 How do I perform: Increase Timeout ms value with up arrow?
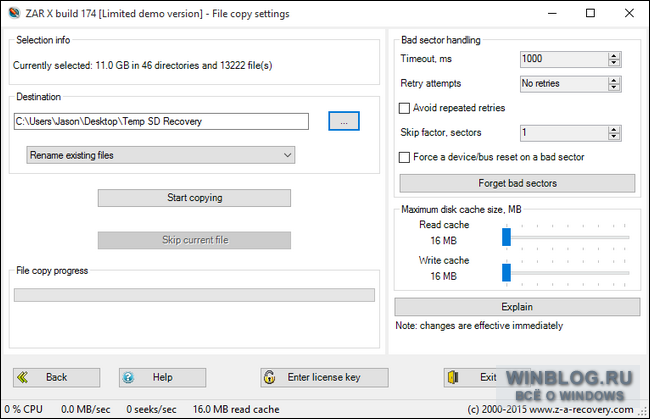(614, 56)
